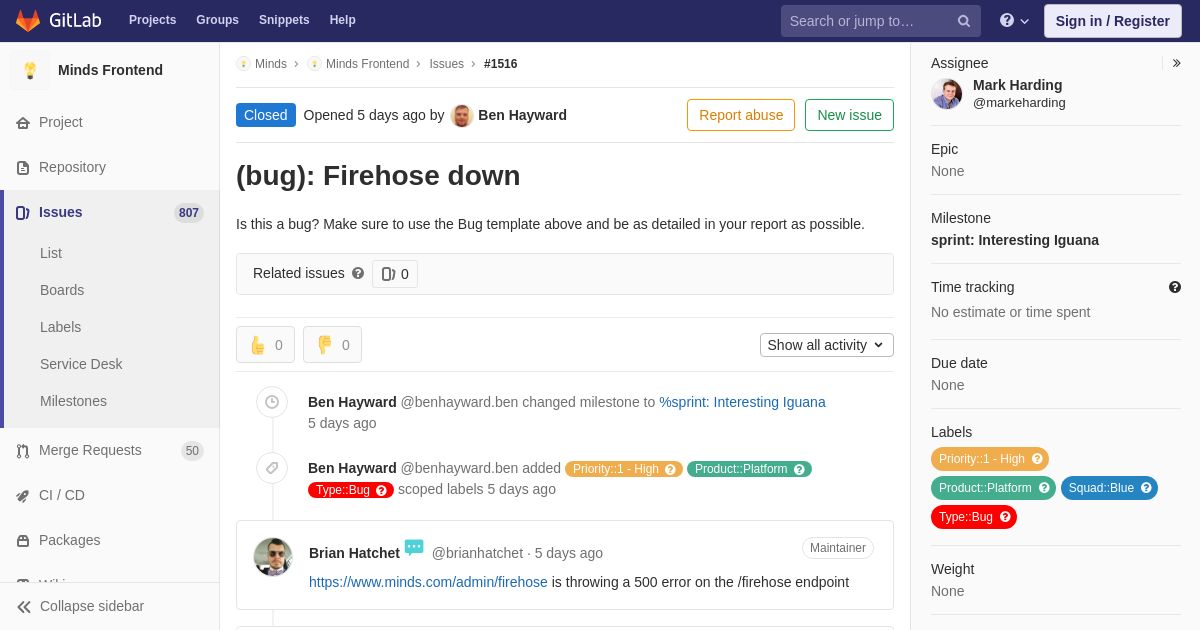
Task: Click Mark Harding's assignee avatar
Action: 947,94
